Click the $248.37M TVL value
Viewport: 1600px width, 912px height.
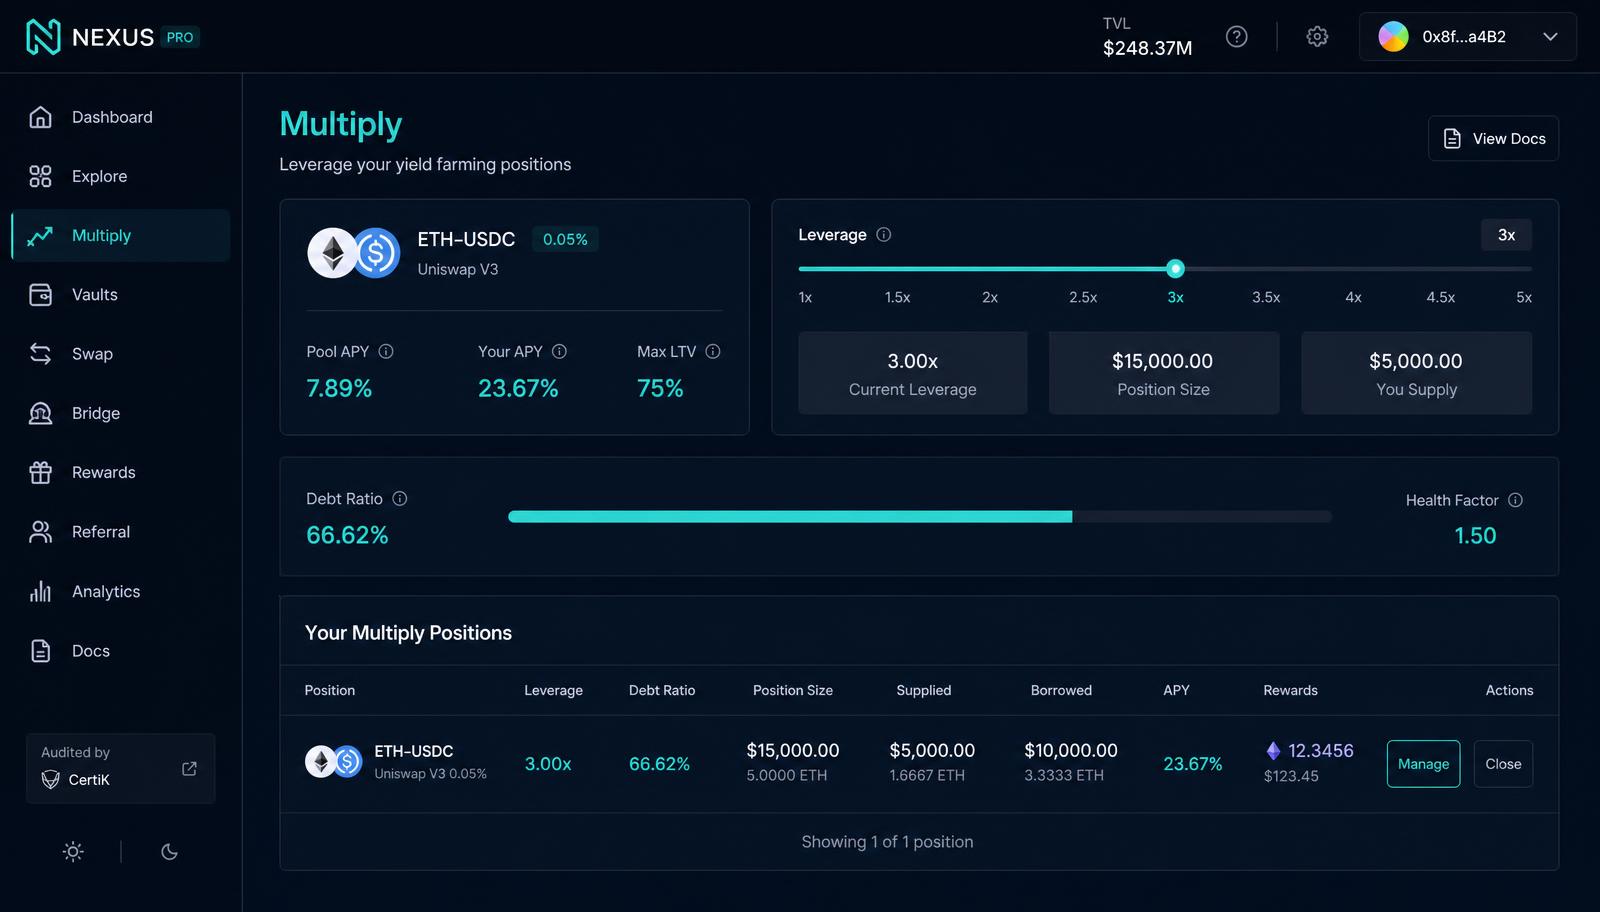tap(1147, 48)
